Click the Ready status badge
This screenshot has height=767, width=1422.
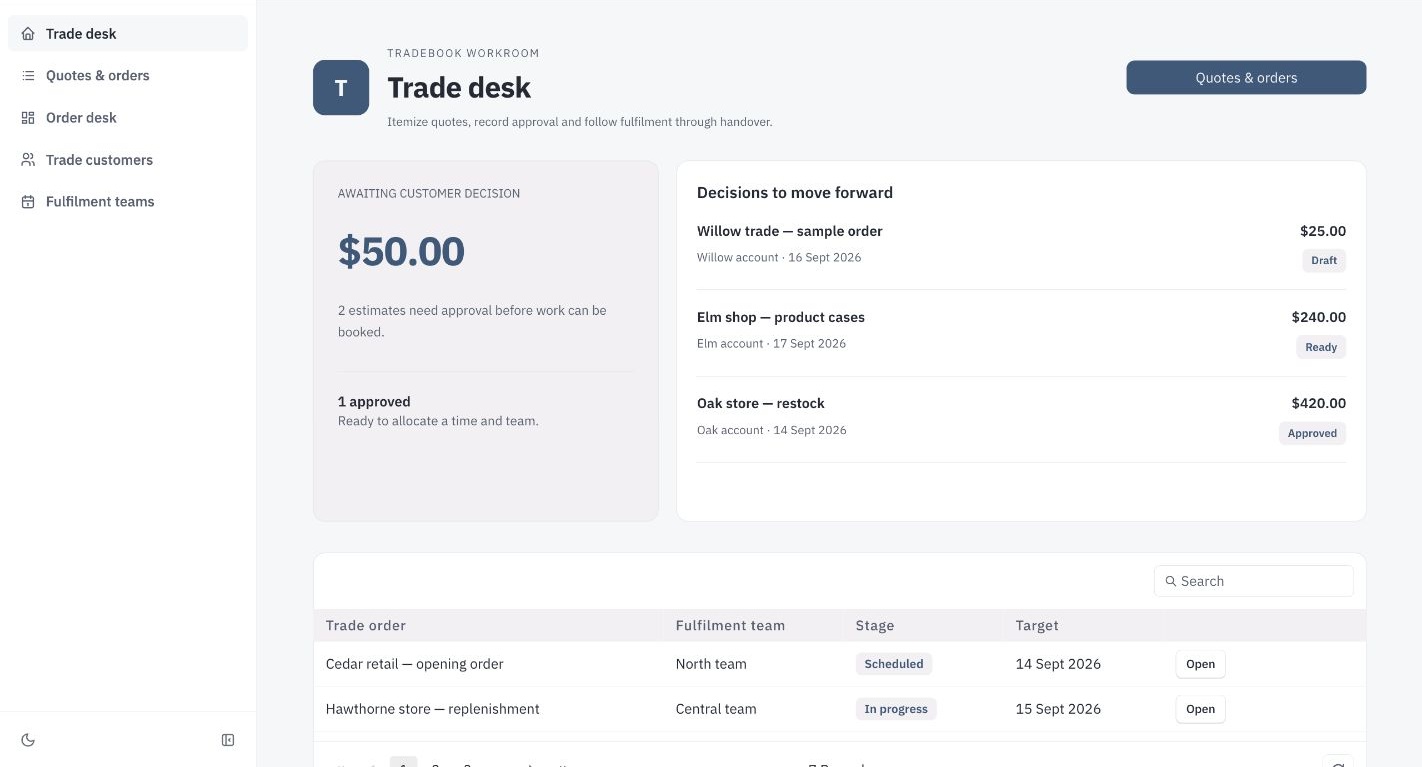[1321, 347]
